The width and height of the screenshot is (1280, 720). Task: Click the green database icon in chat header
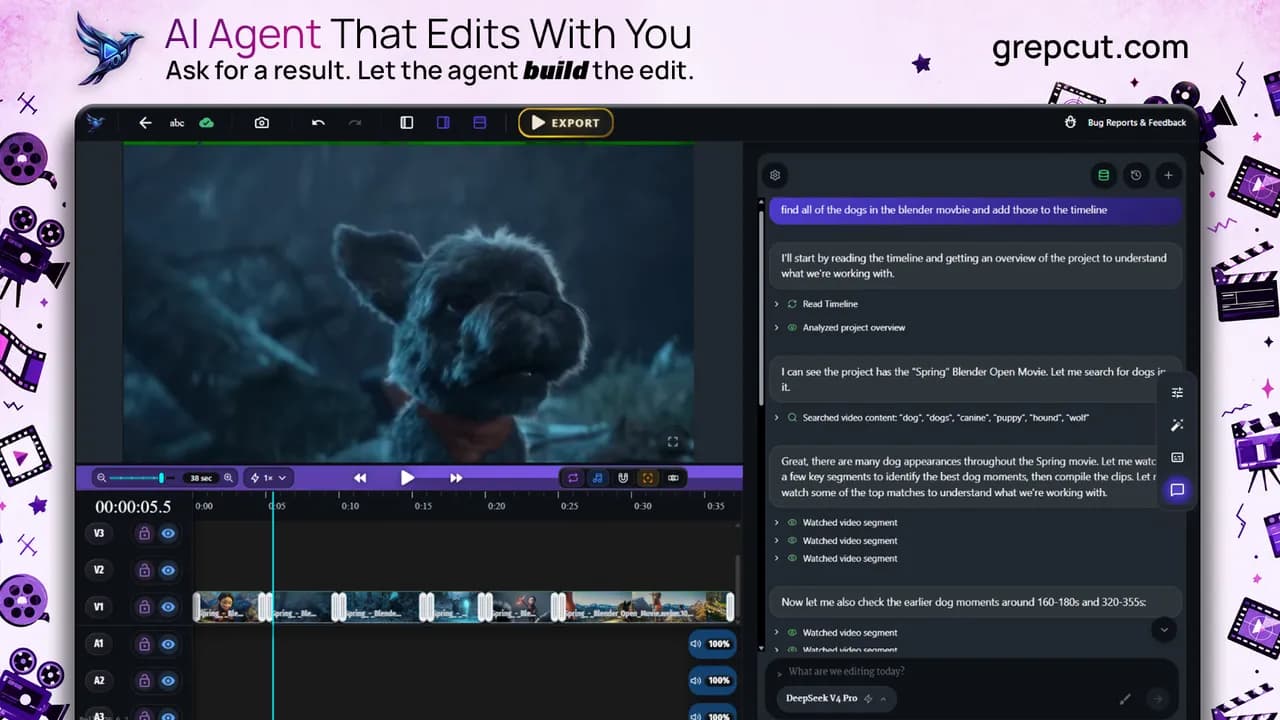1104,175
